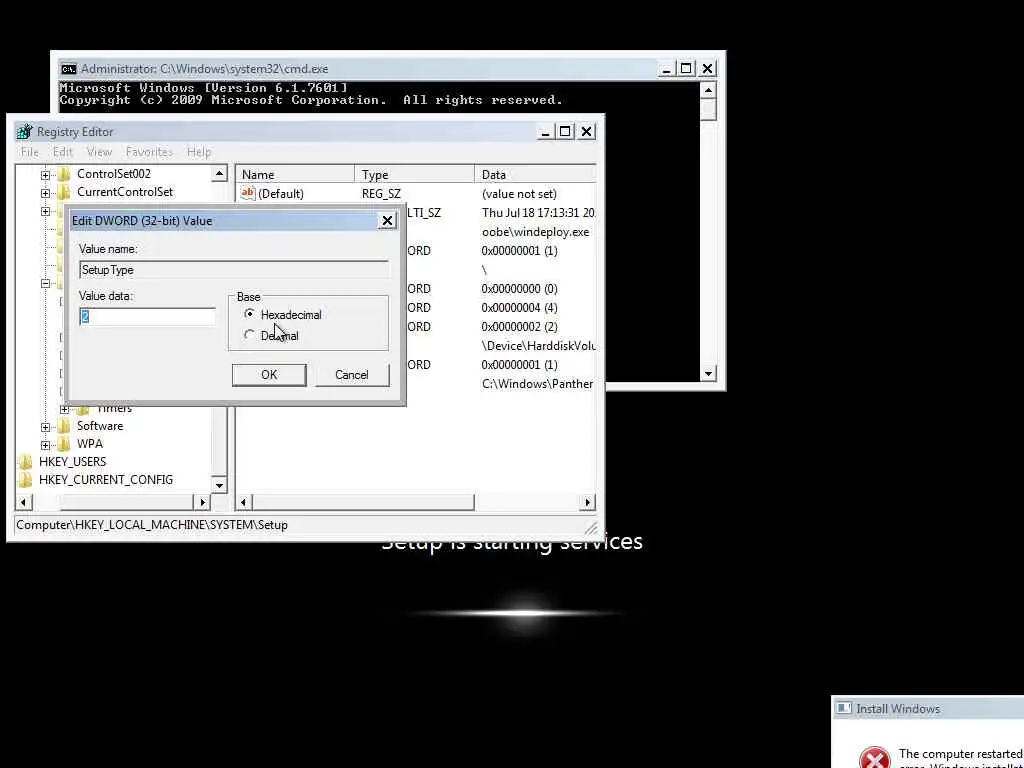Expand the Timers tree node

pyautogui.click(x=64, y=409)
